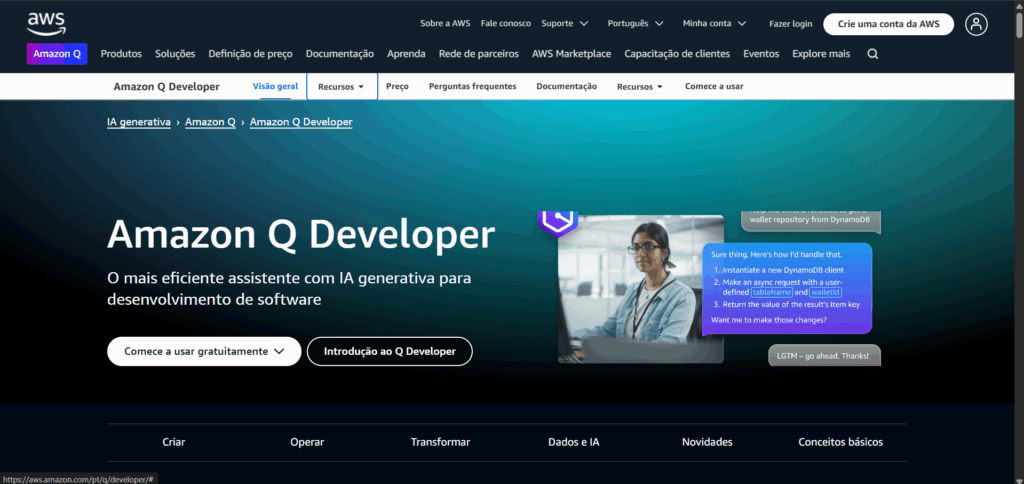Select the Preço tab
The height and width of the screenshot is (484, 1024).
point(397,86)
